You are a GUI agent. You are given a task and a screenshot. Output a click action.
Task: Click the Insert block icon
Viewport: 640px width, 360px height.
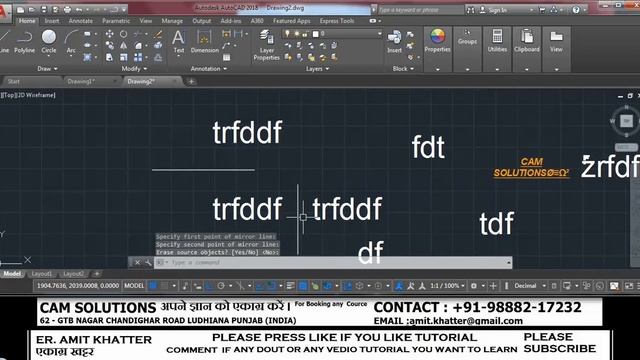(394, 42)
